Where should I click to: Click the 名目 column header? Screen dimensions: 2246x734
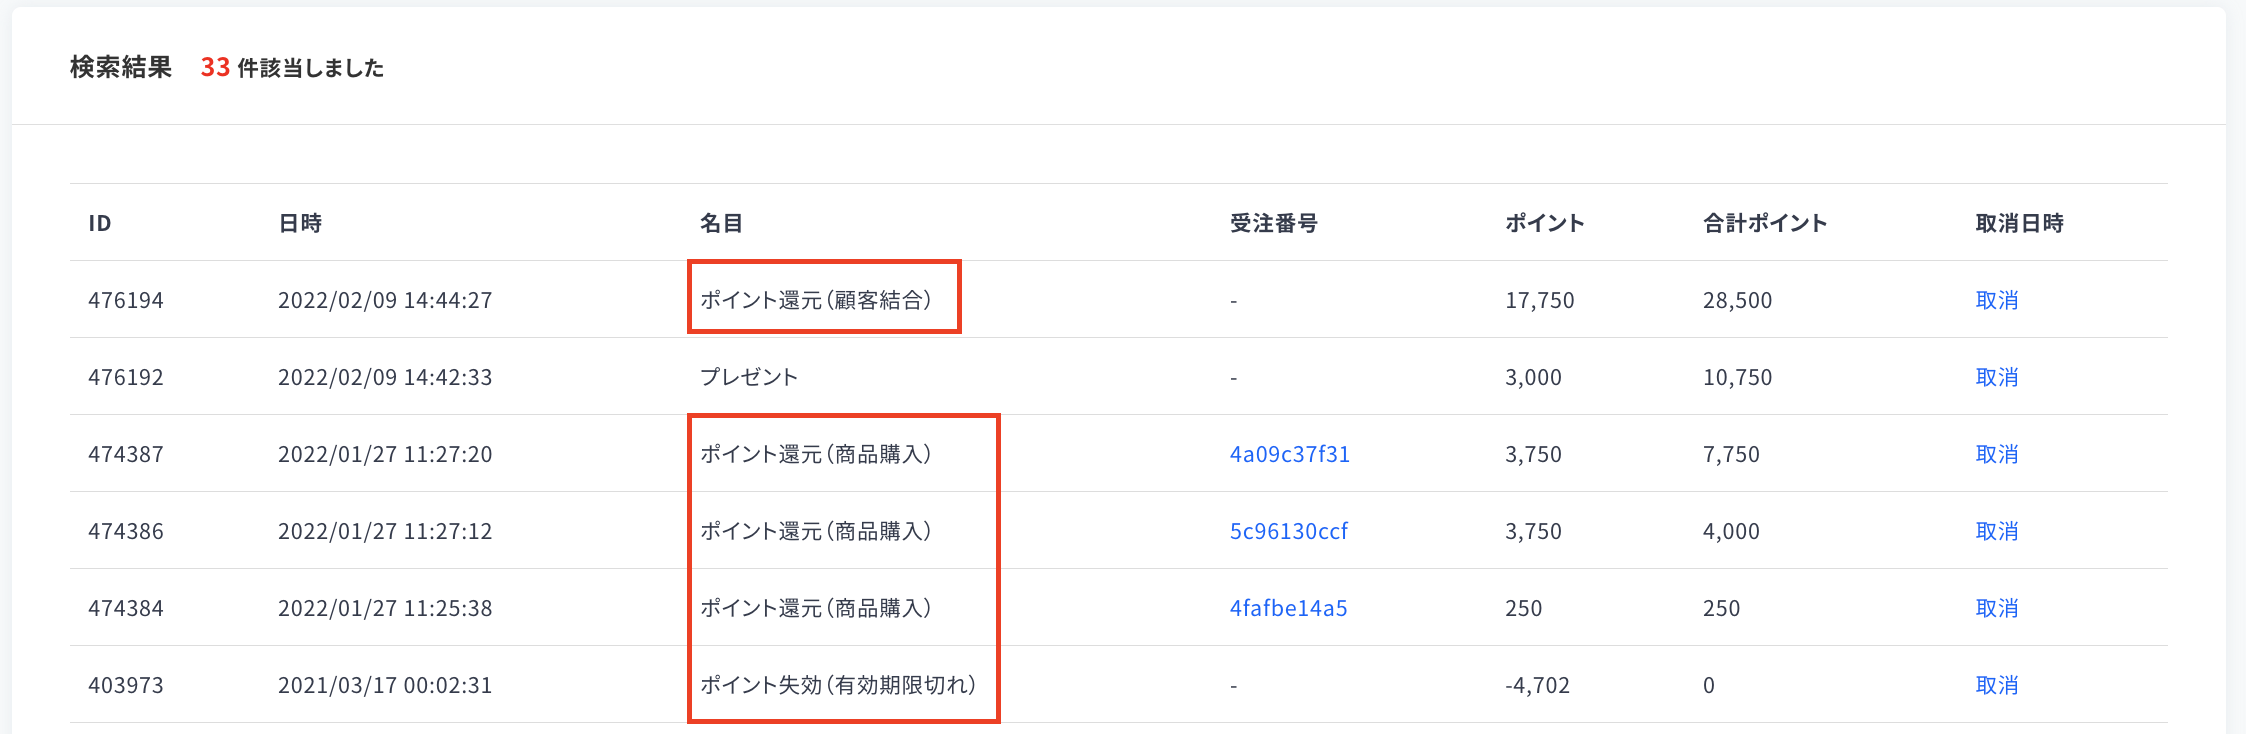coord(721,223)
